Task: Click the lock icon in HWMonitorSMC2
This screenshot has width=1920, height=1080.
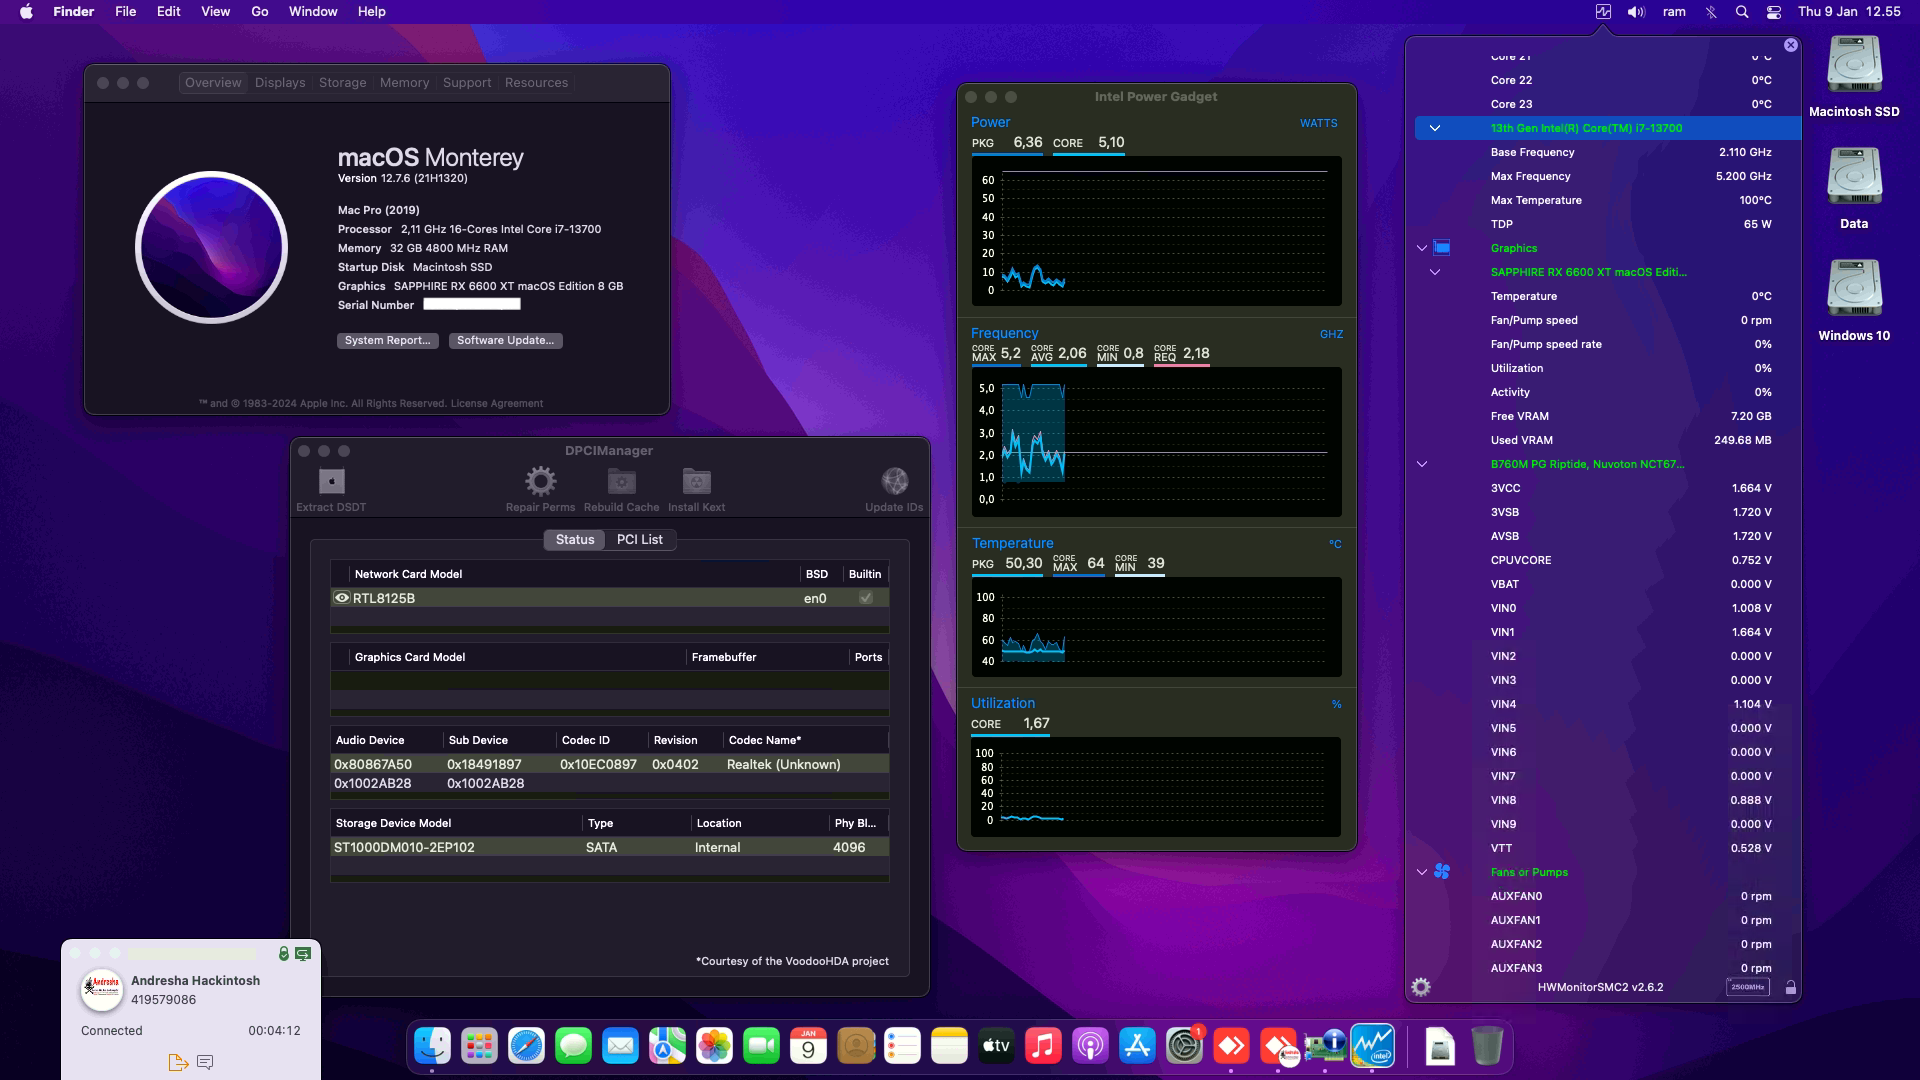Action: pyautogui.click(x=1790, y=987)
